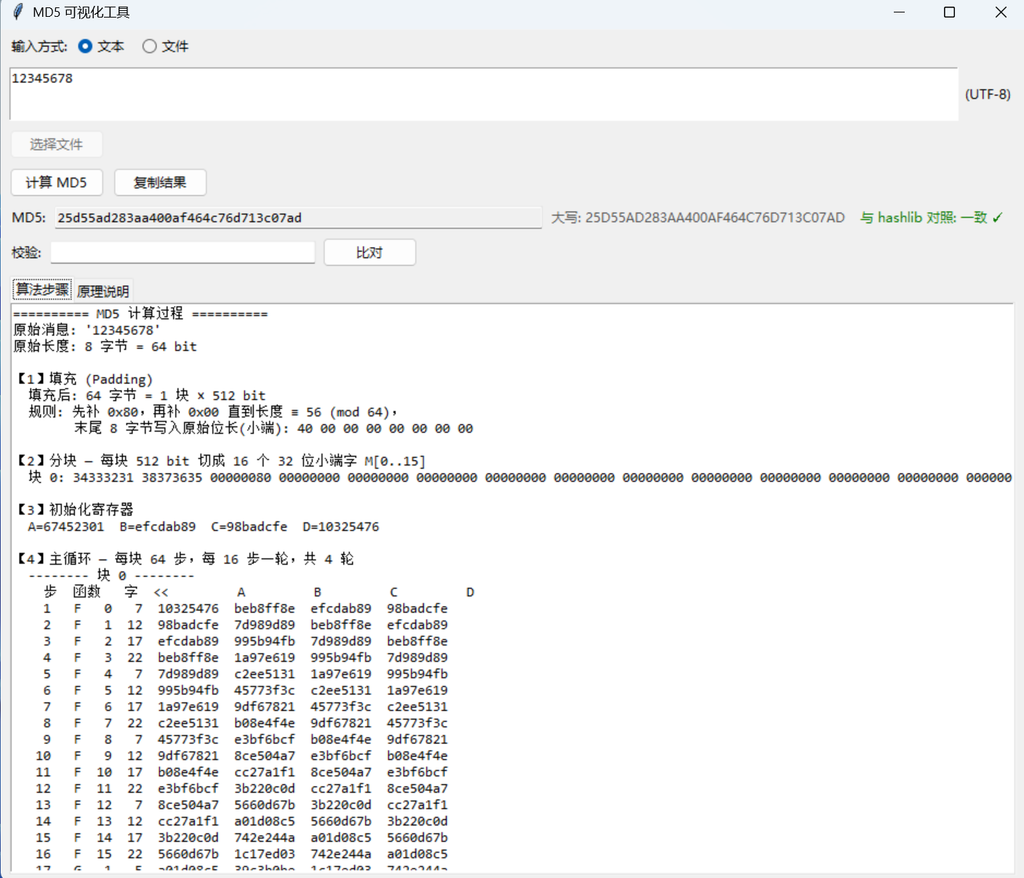1024x878 pixels.
Task: Click the uppercase 大写 hash label
Action: pyautogui.click(x=697, y=218)
